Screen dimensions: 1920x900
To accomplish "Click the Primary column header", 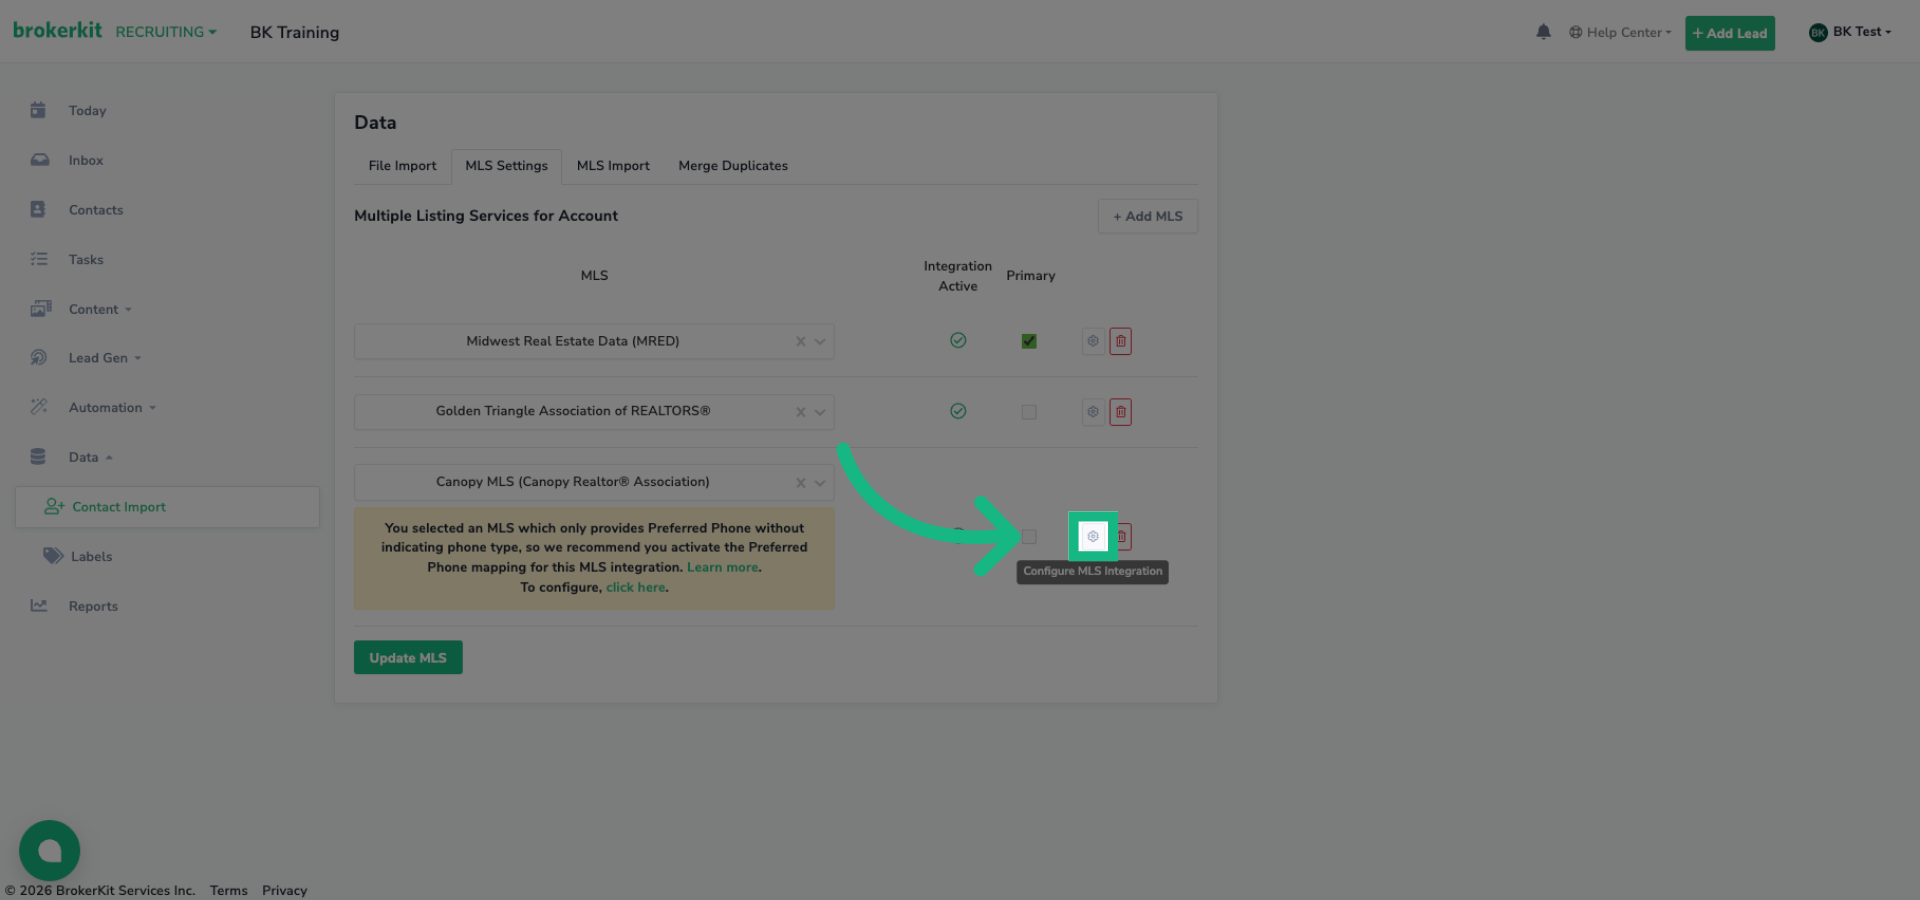I will pyautogui.click(x=1030, y=276).
